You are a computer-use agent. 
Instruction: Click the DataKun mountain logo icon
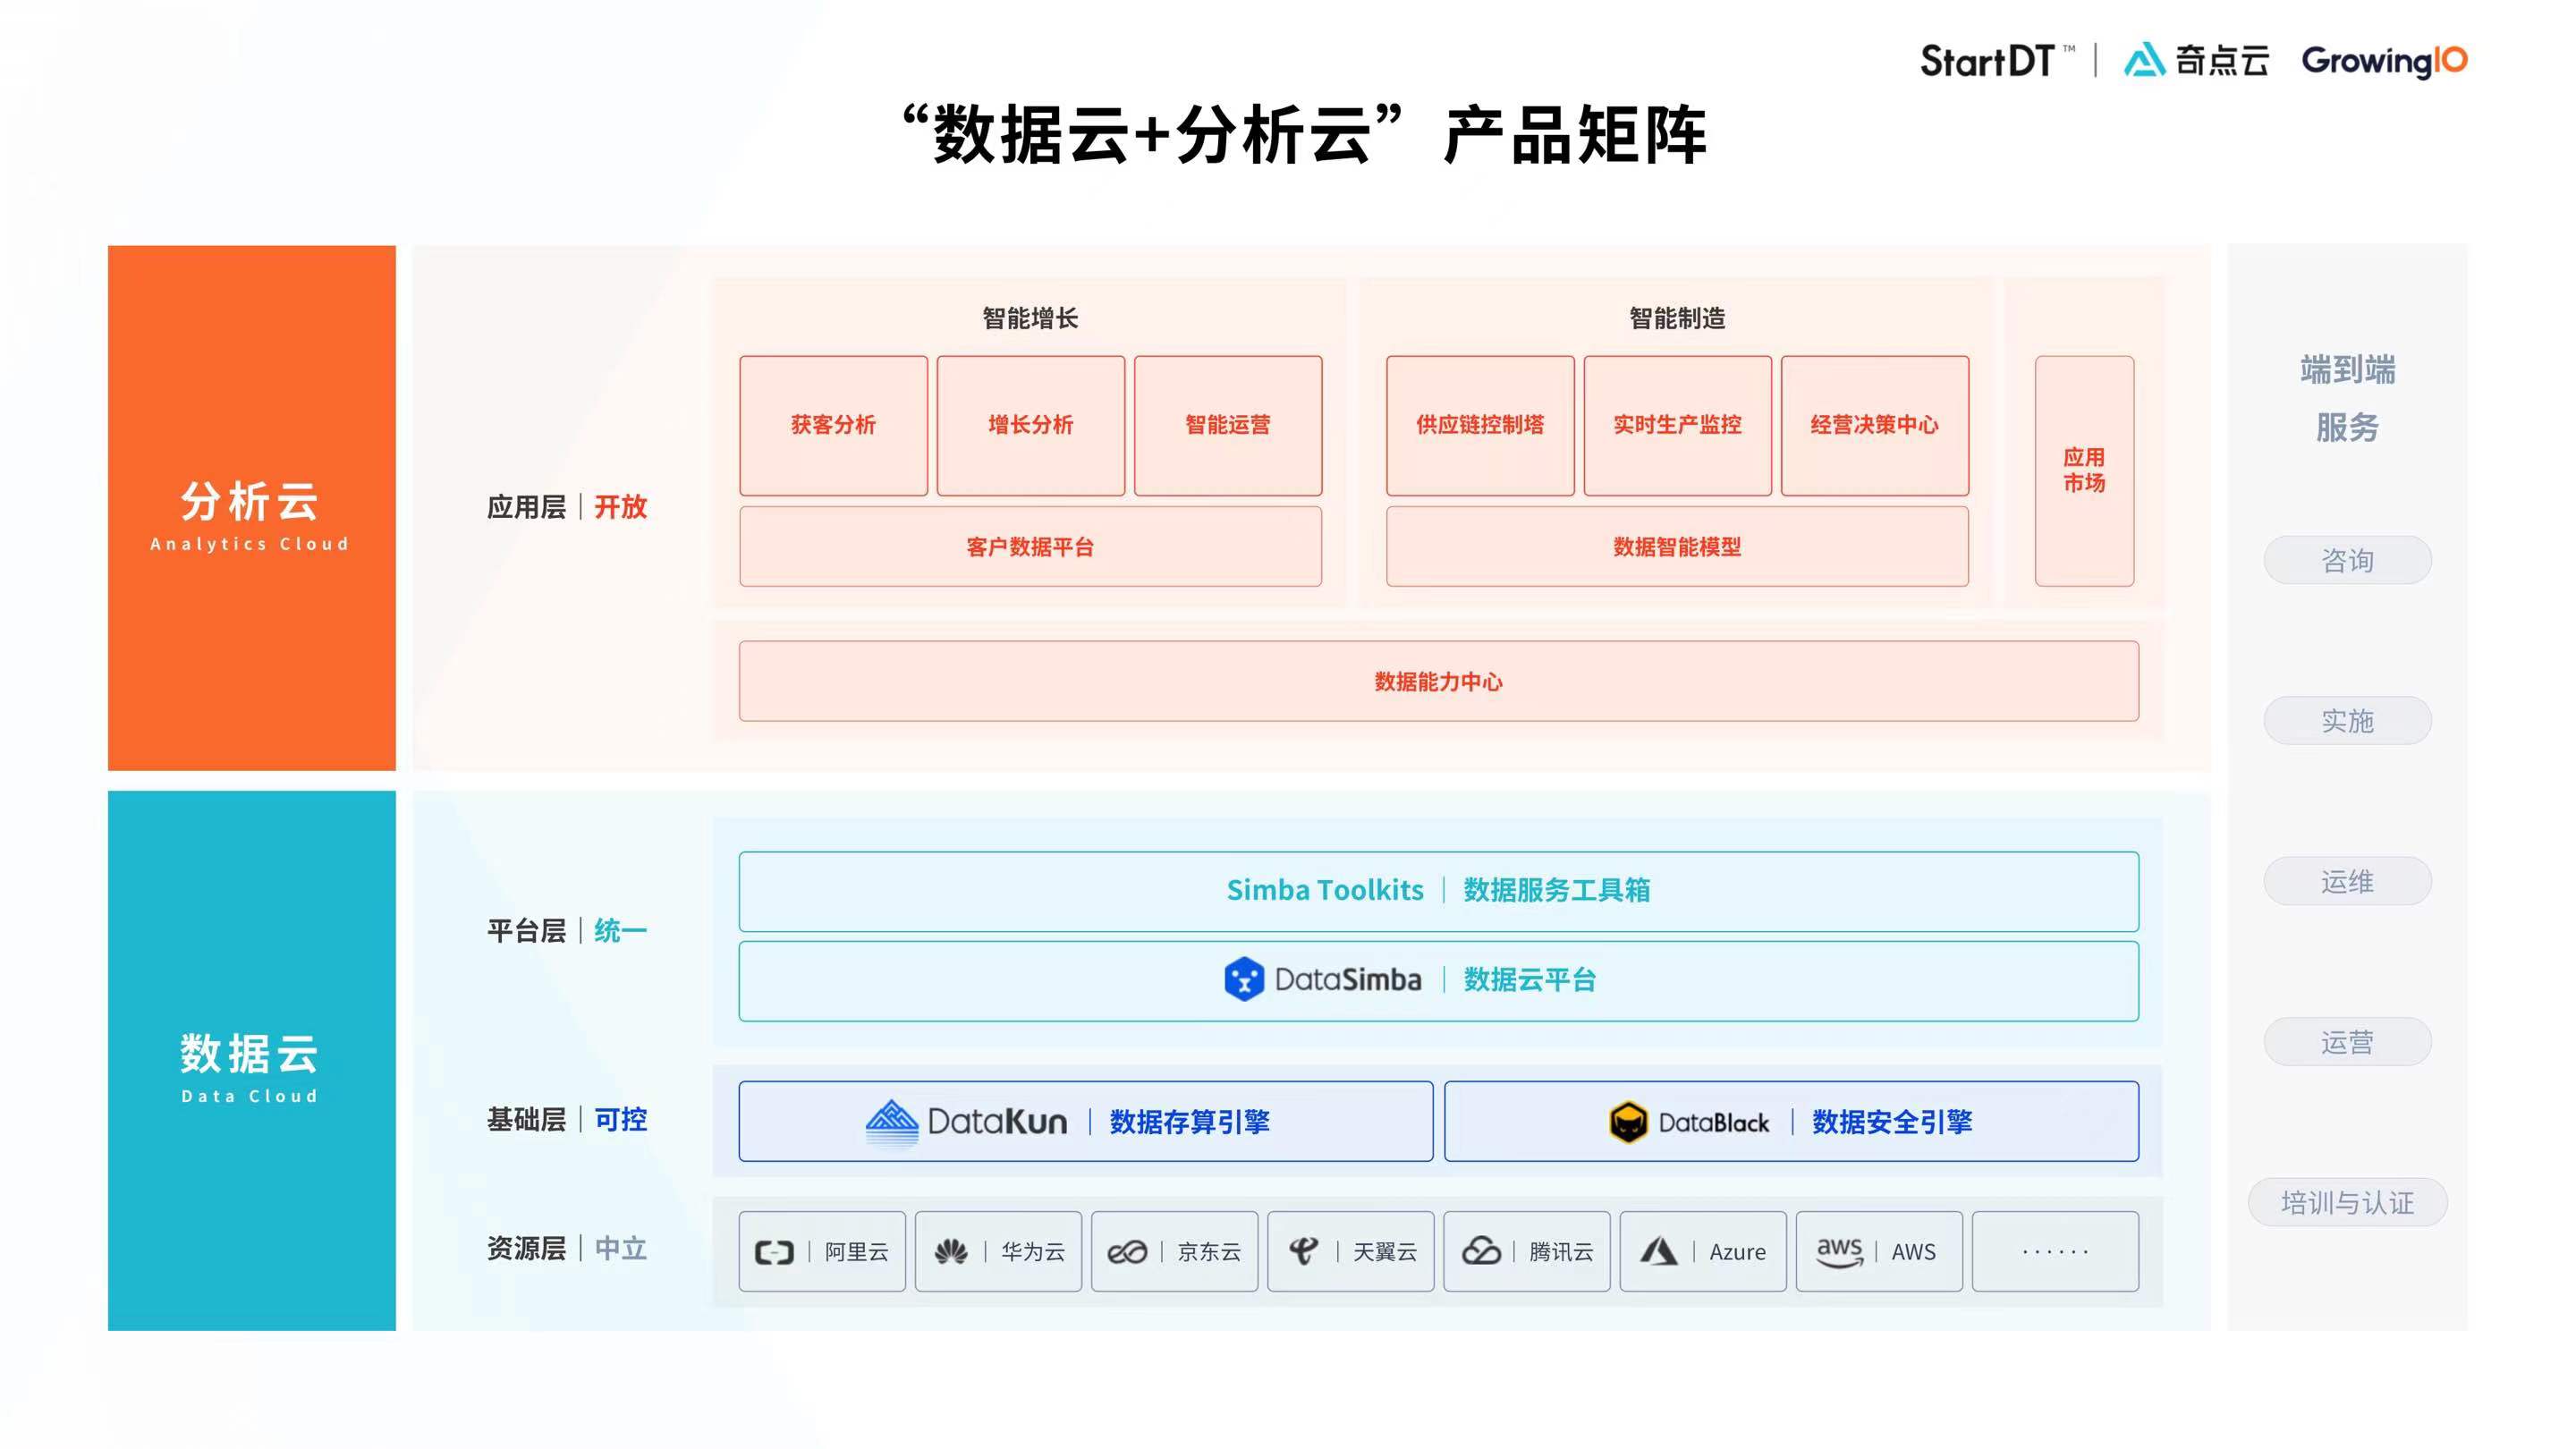click(x=891, y=1121)
